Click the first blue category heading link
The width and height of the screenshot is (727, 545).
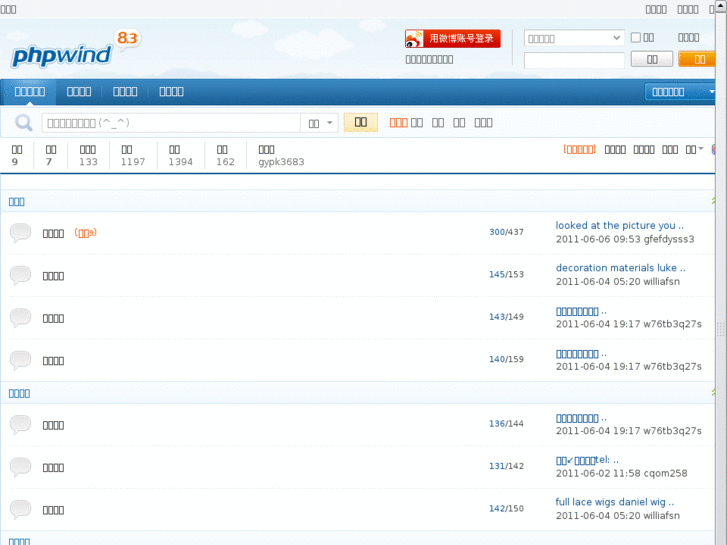17,202
